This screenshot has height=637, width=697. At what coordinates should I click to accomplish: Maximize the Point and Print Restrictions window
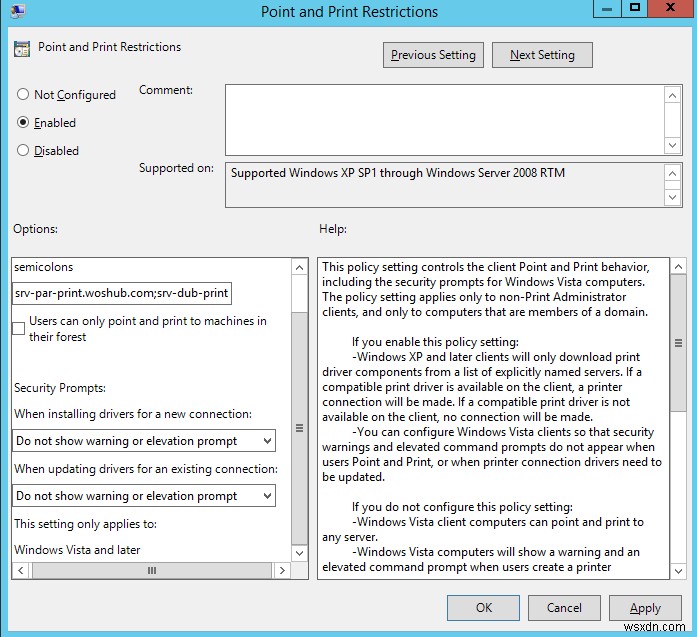(x=634, y=9)
